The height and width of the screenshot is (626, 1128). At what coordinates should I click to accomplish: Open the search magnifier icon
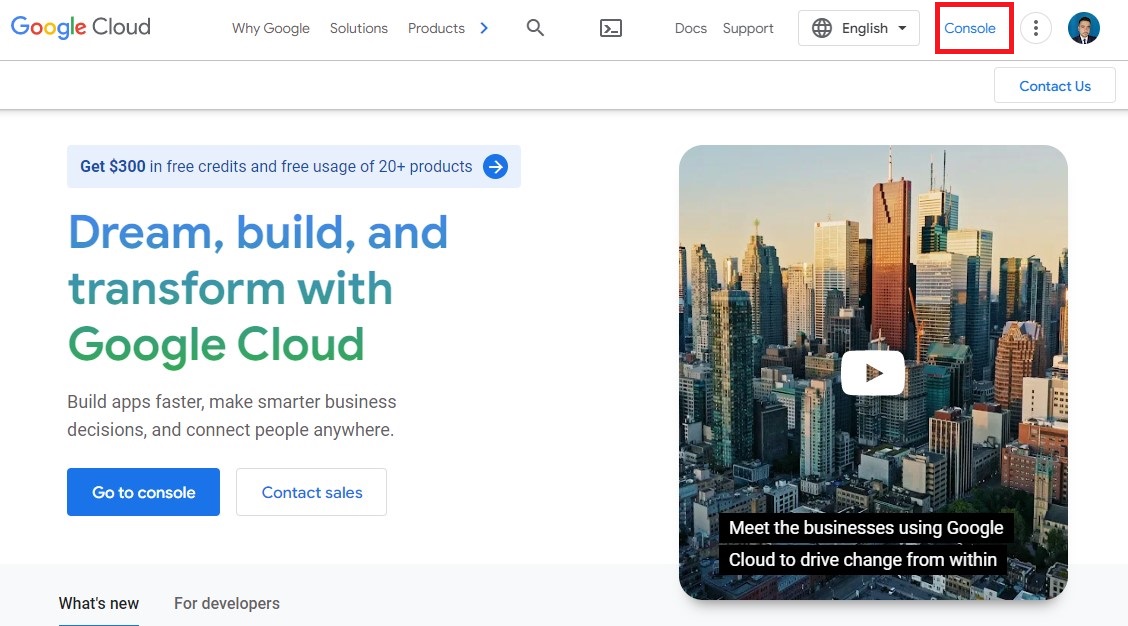(x=535, y=28)
